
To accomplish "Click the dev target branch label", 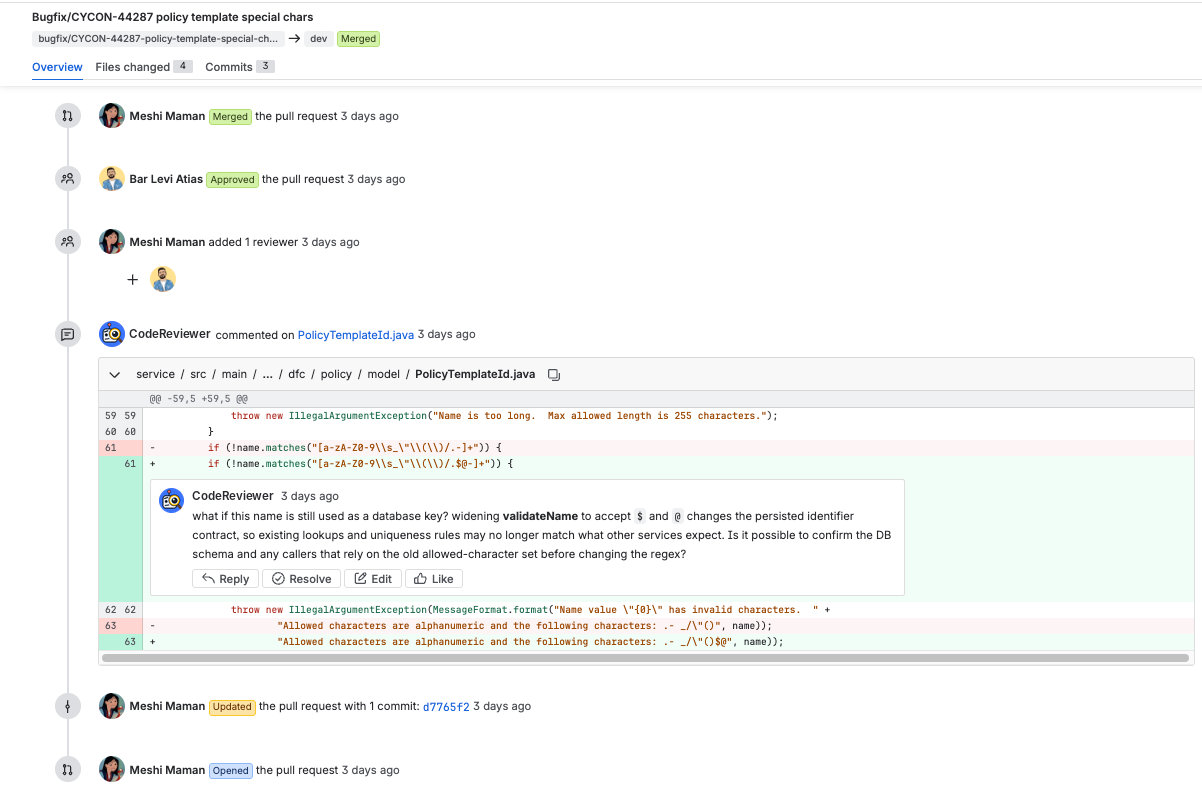I will (319, 39).
